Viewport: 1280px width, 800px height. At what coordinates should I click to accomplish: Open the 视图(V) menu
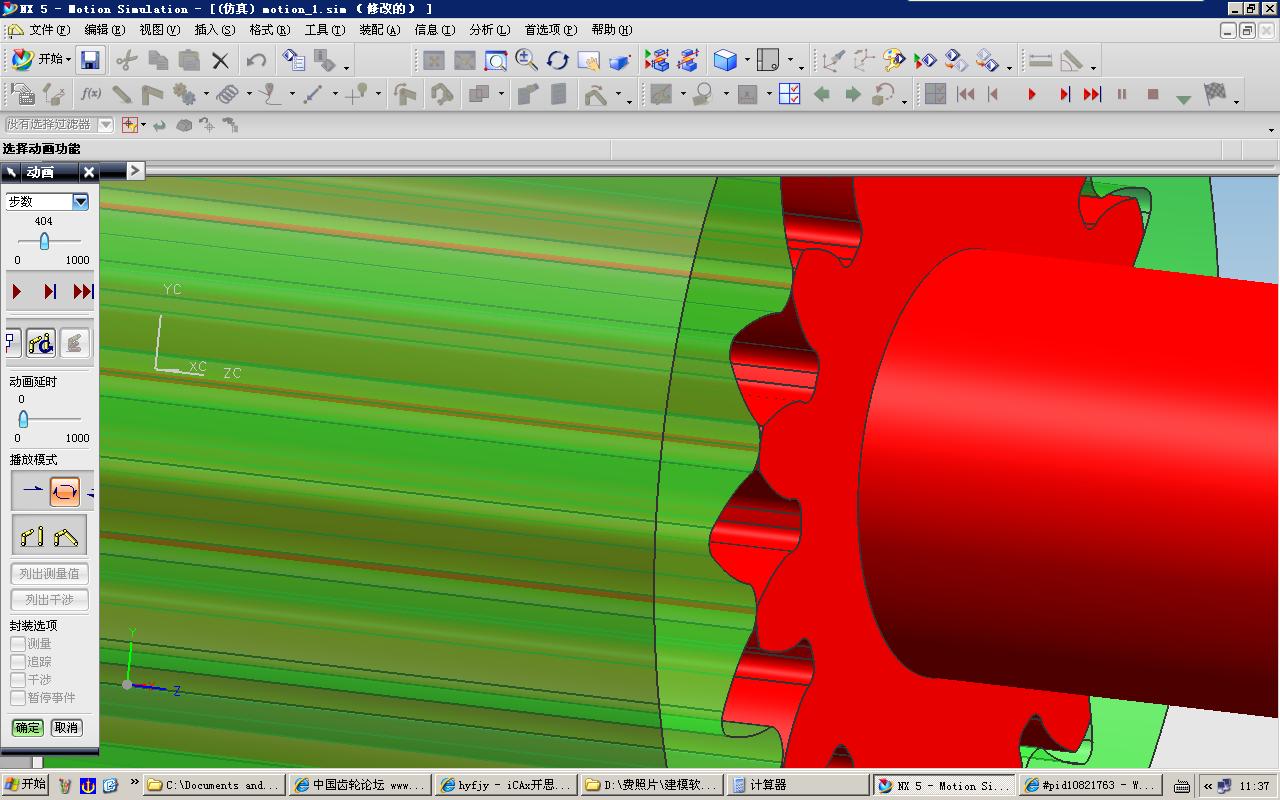[x=160, y=30]
